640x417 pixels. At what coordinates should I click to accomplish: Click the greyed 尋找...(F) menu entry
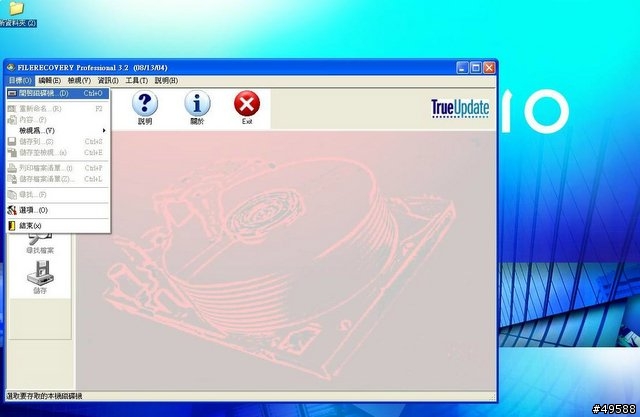click(58, 195)
